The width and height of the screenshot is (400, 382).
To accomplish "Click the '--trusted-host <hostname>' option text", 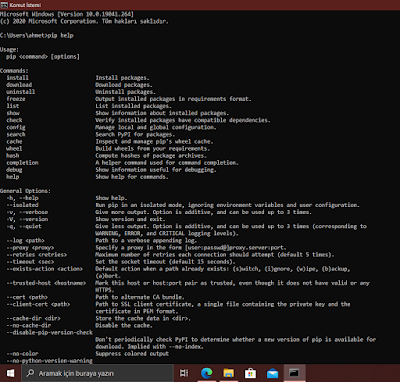I will tap(46, 283).
